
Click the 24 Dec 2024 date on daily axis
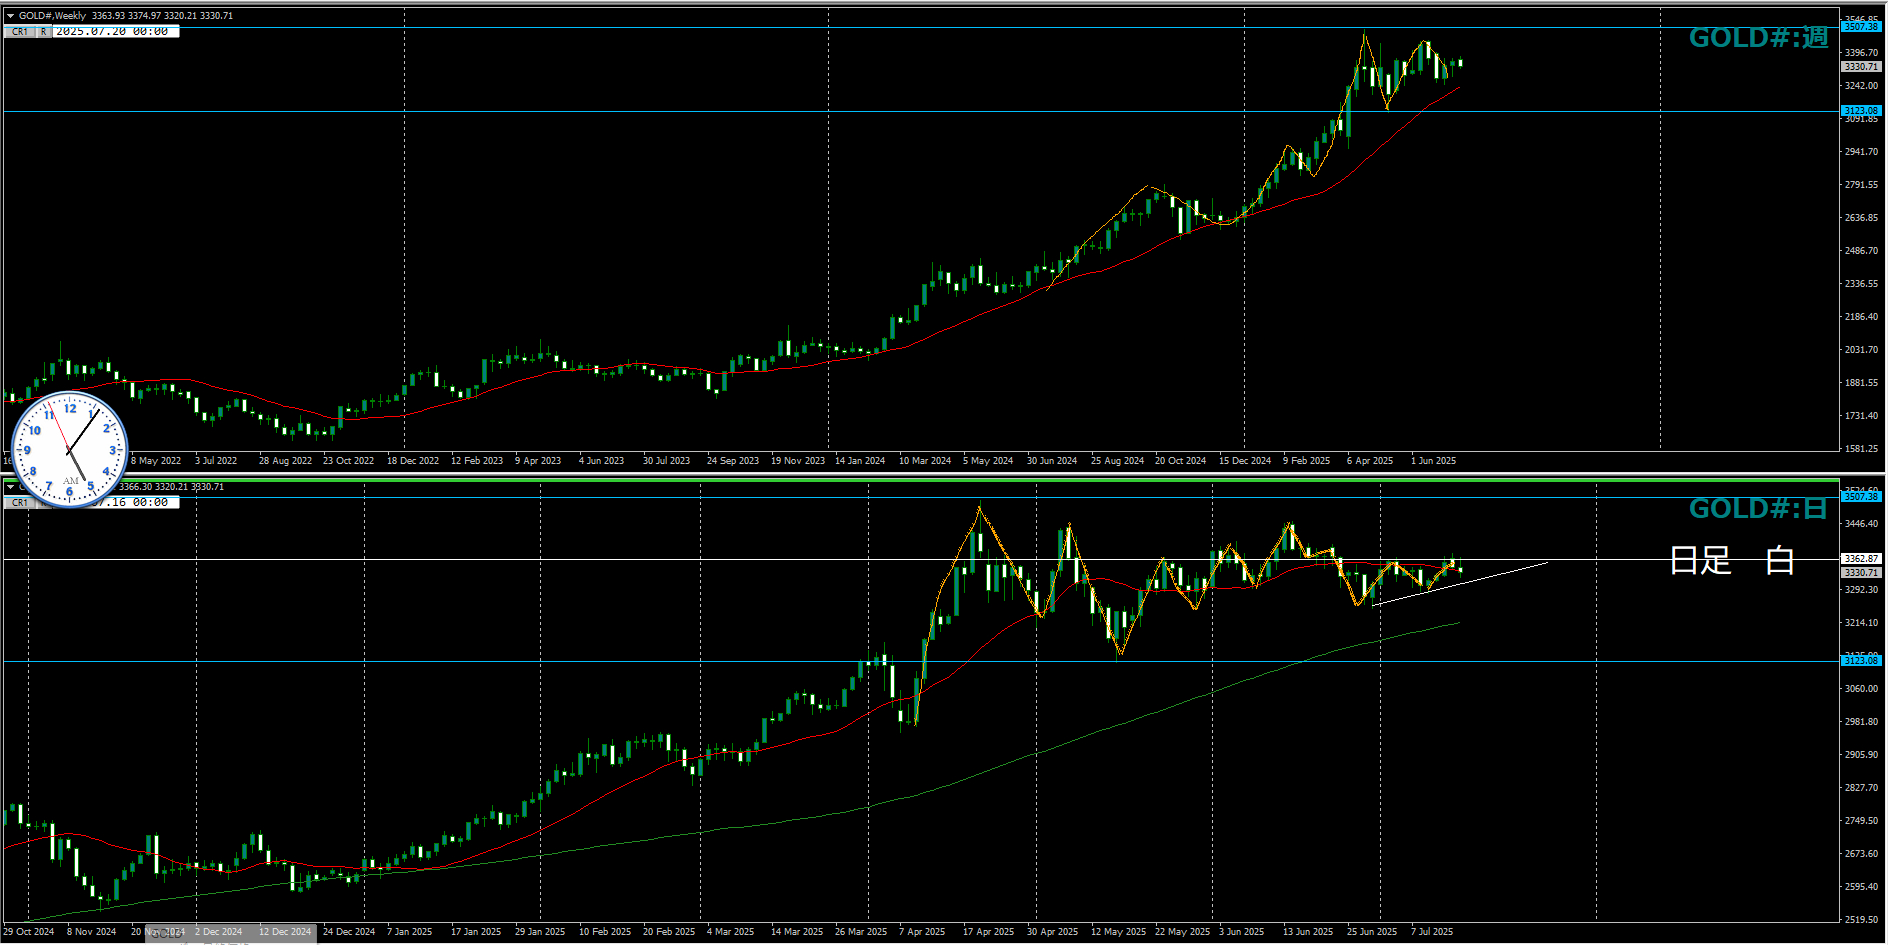coord(349,932)
